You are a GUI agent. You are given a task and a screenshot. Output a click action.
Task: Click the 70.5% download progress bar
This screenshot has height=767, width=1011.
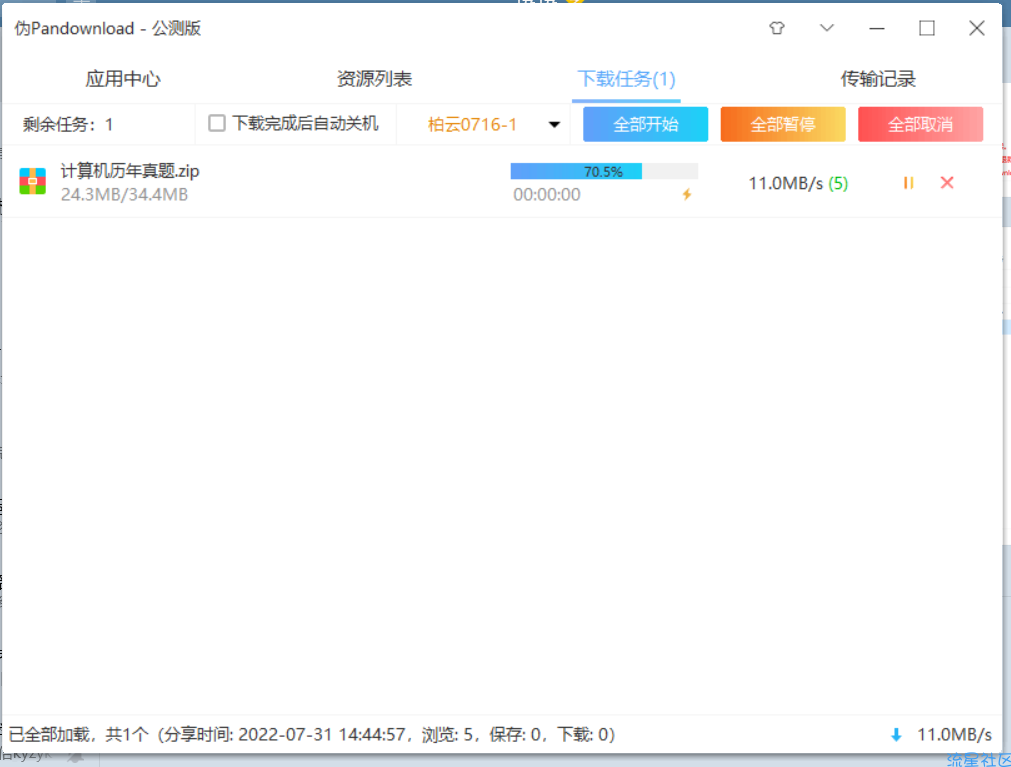(x=604, y=171)
